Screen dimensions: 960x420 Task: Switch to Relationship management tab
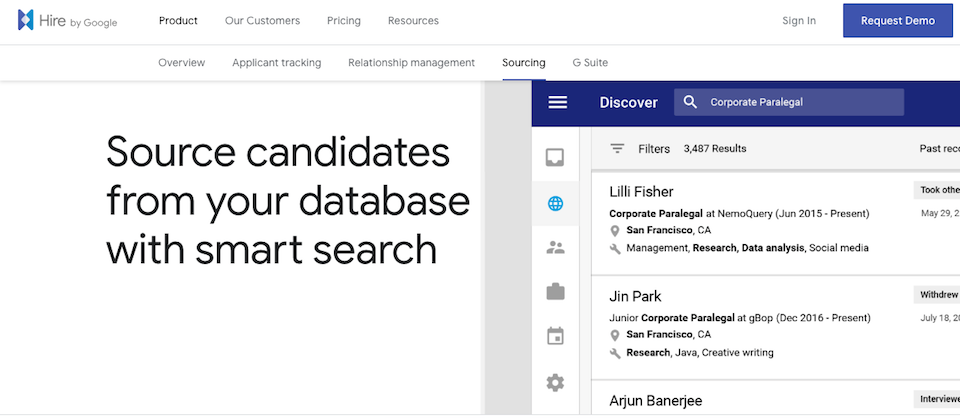(411, 62)
